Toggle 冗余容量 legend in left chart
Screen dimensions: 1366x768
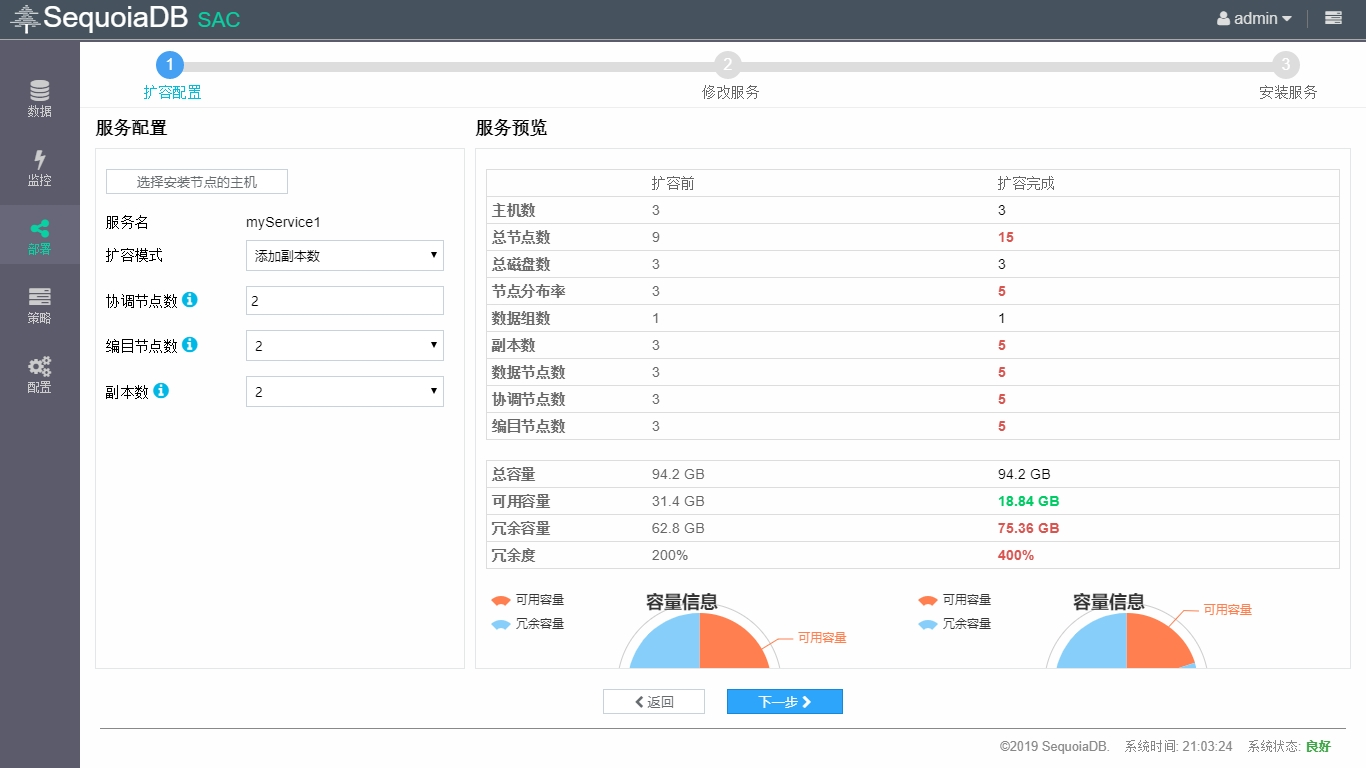(x=528, y=624)
